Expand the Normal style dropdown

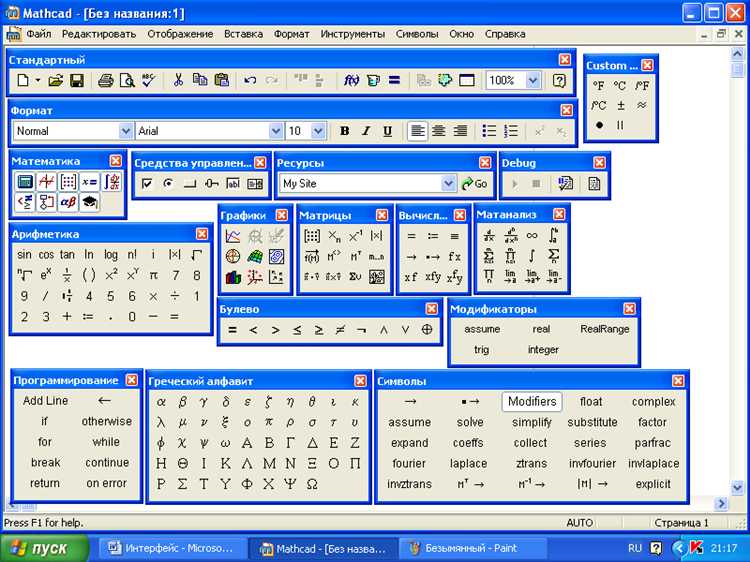[x=125, y=131]
